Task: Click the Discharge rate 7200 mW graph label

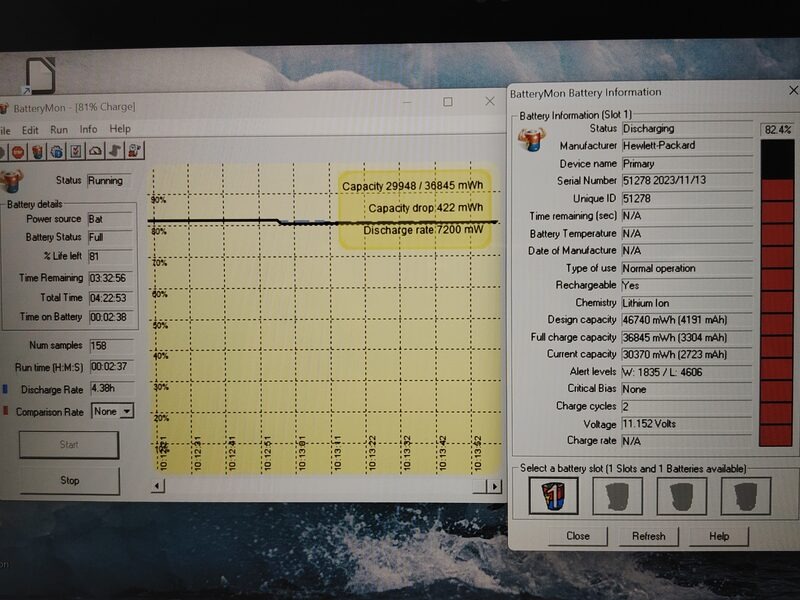Action: [423, 230]
